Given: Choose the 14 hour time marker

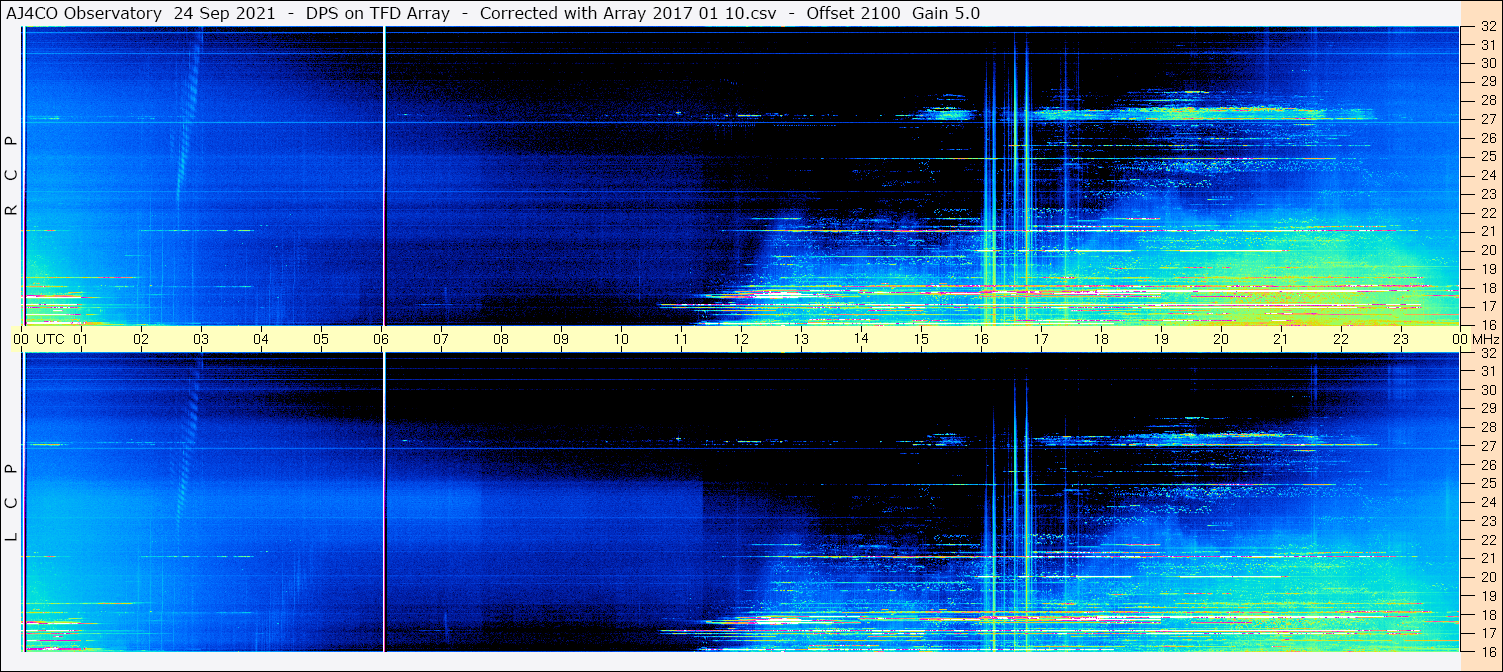Looking at the screenshot, I should click(861, 339).
